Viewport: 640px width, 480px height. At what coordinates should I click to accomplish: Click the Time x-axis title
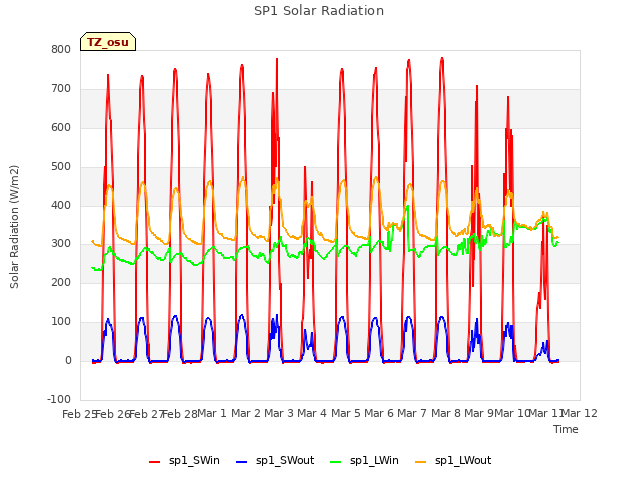(566, 429)
